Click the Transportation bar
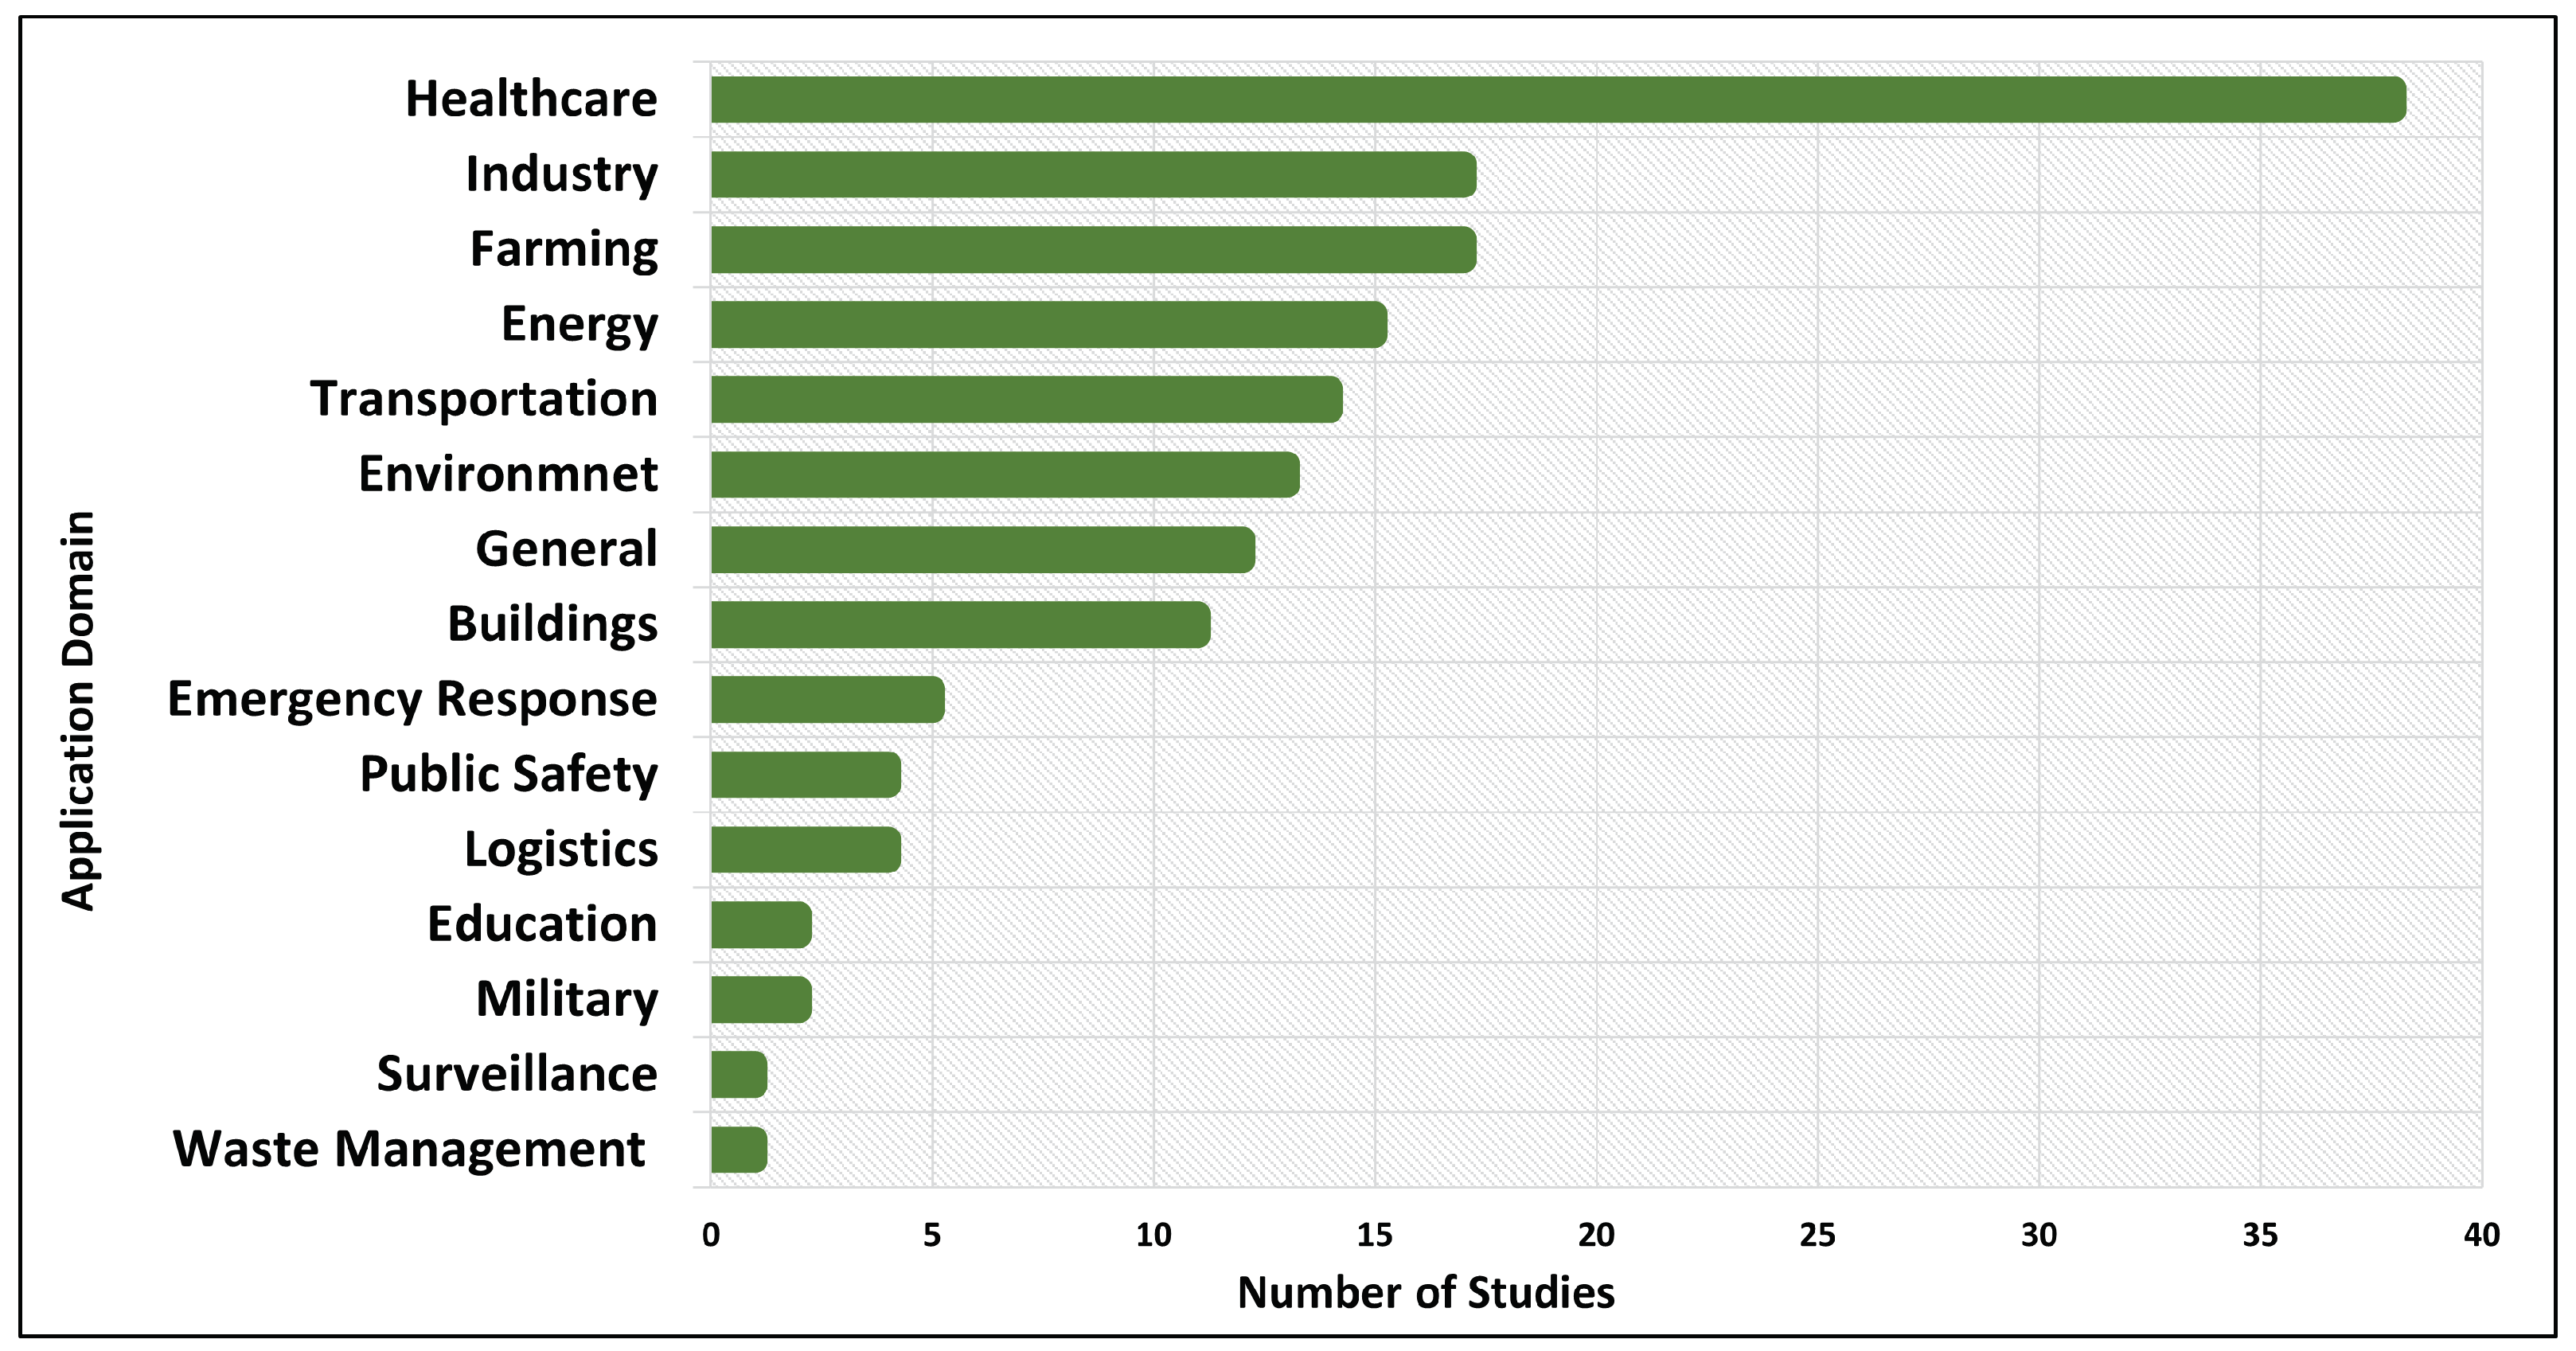The image size is (2576, 1351). [x=1027, y=400]
